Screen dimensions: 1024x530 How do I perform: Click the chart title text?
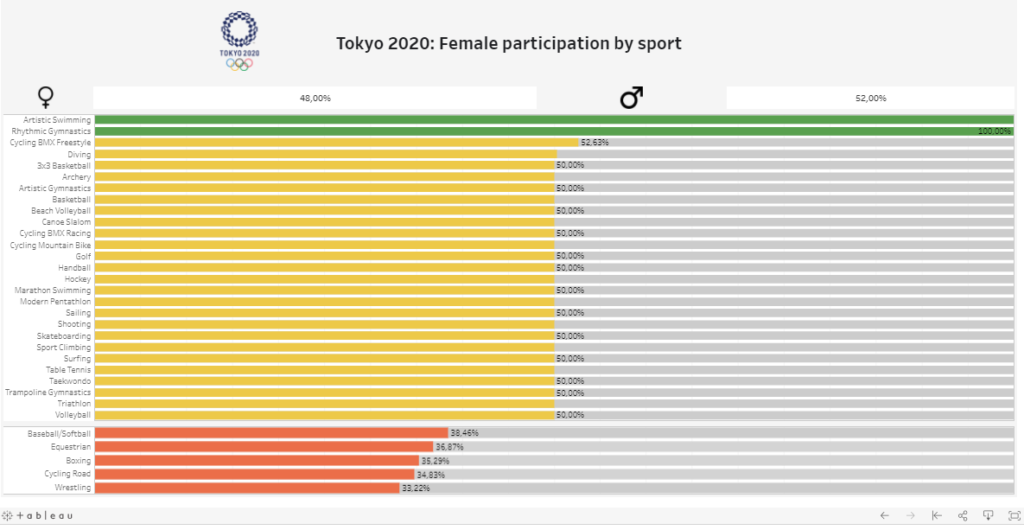point(508,44)
